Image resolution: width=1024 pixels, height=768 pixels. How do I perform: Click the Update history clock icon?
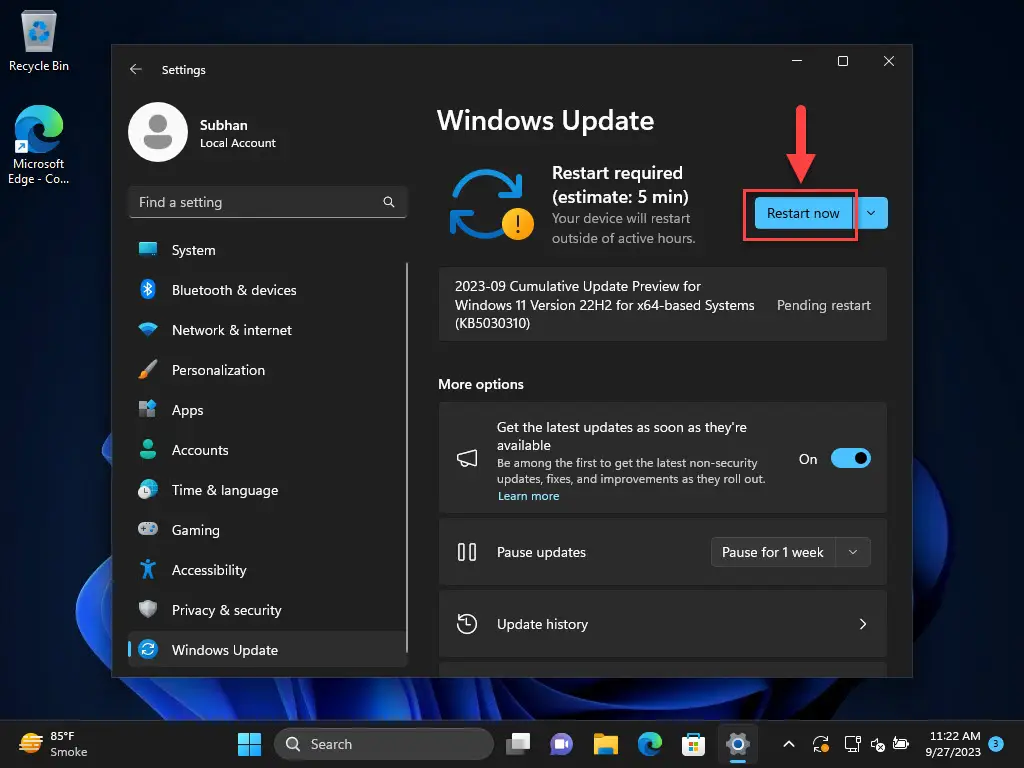[x=467, y=624]
